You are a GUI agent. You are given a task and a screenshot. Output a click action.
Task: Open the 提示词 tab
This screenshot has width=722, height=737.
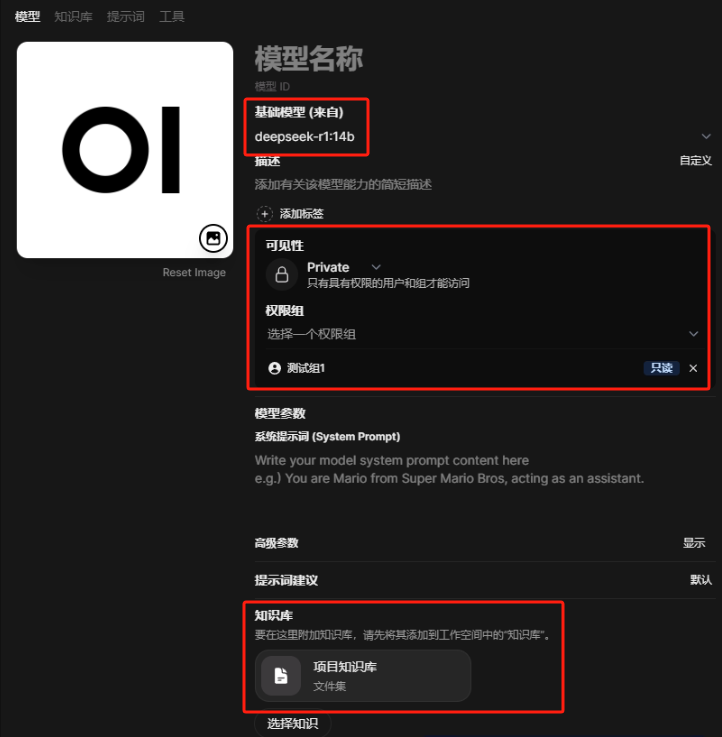pos(126,16)
